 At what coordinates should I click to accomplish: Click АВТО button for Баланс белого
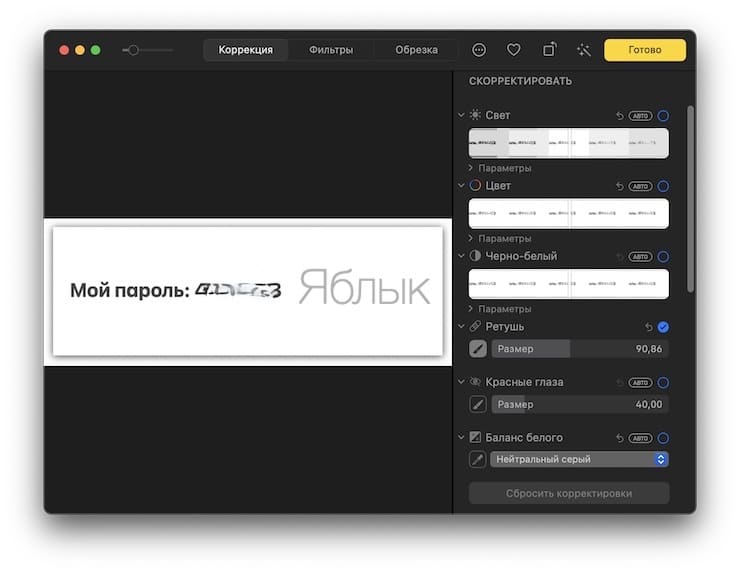click(x=640, y=438)
